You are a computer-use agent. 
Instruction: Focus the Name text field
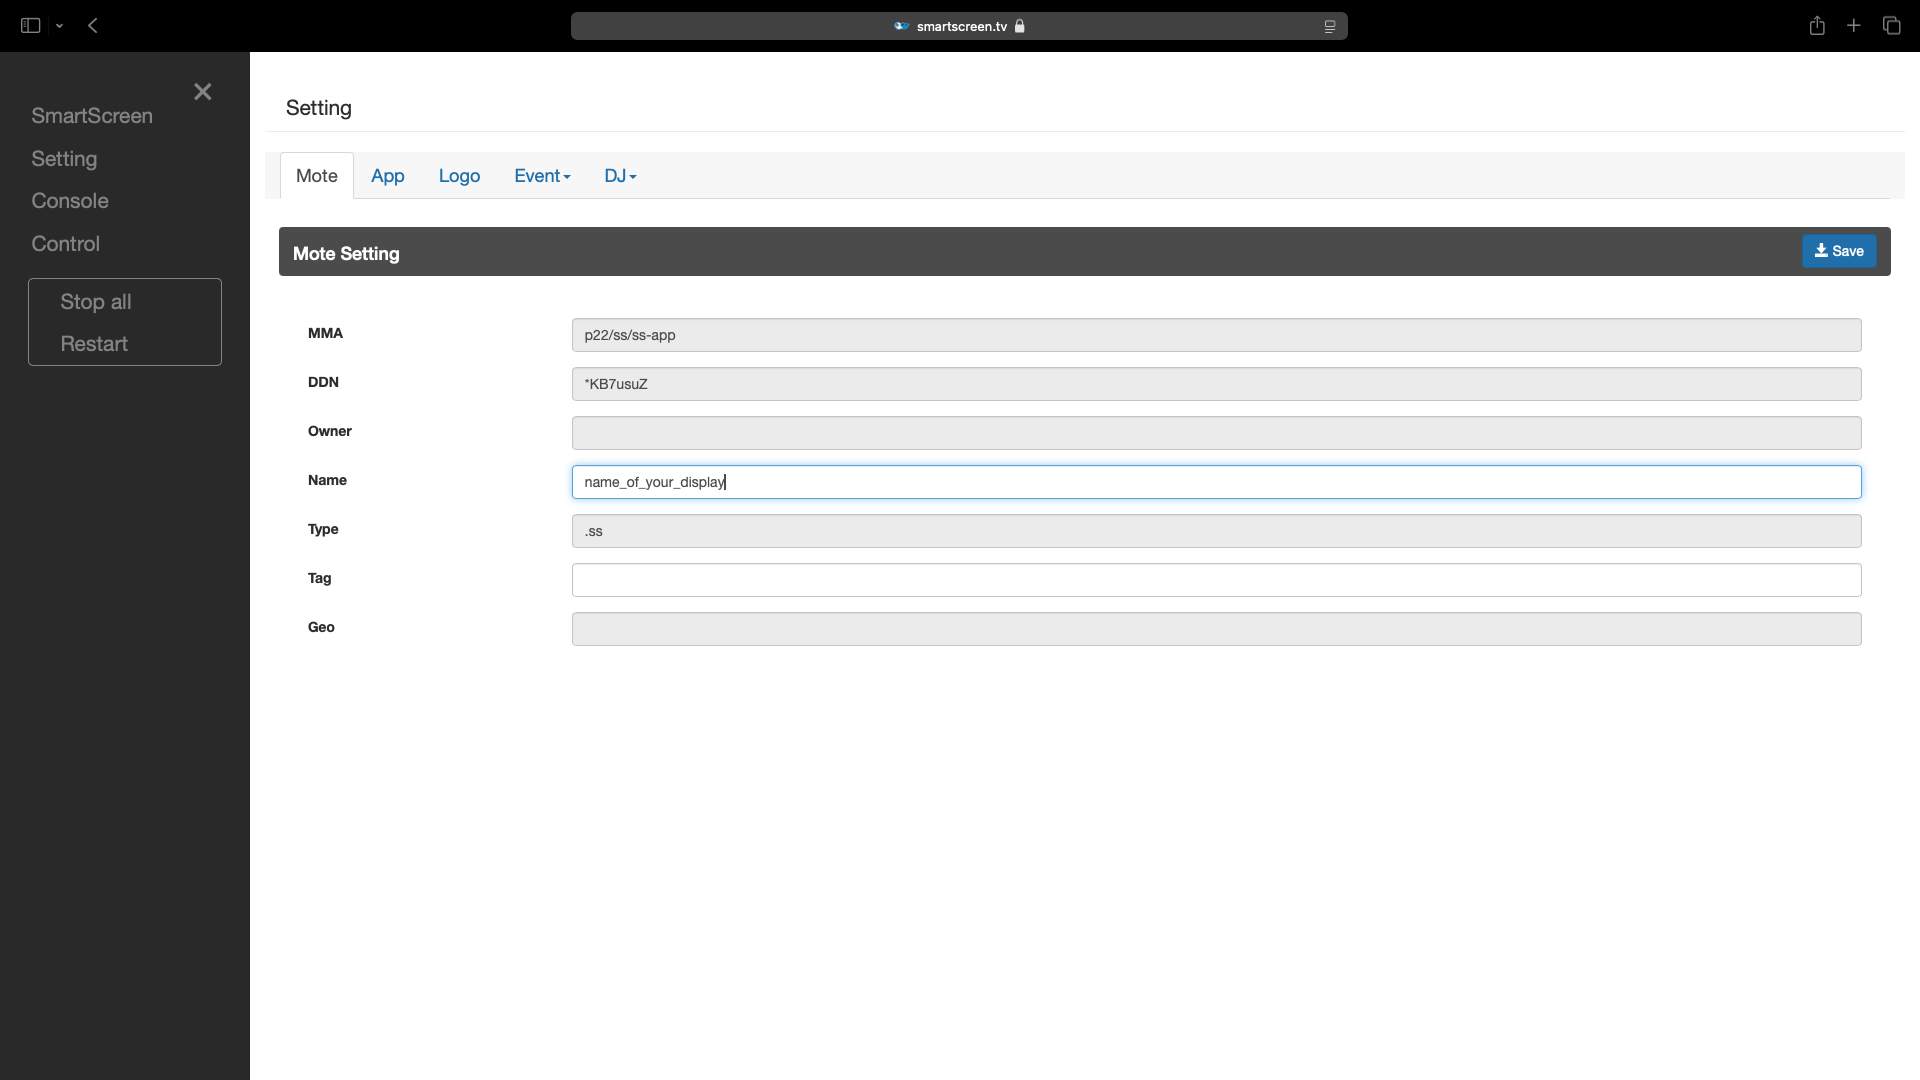click(x=1216, y=482)
